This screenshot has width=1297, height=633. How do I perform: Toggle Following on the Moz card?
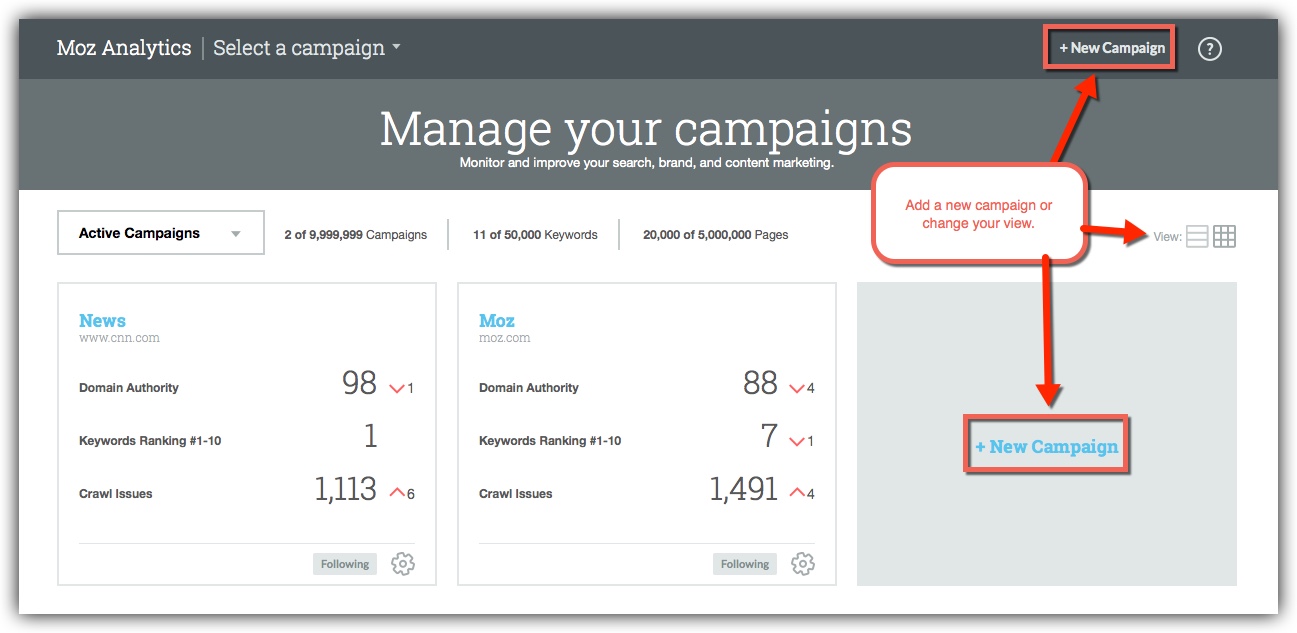tap(745, 564)
